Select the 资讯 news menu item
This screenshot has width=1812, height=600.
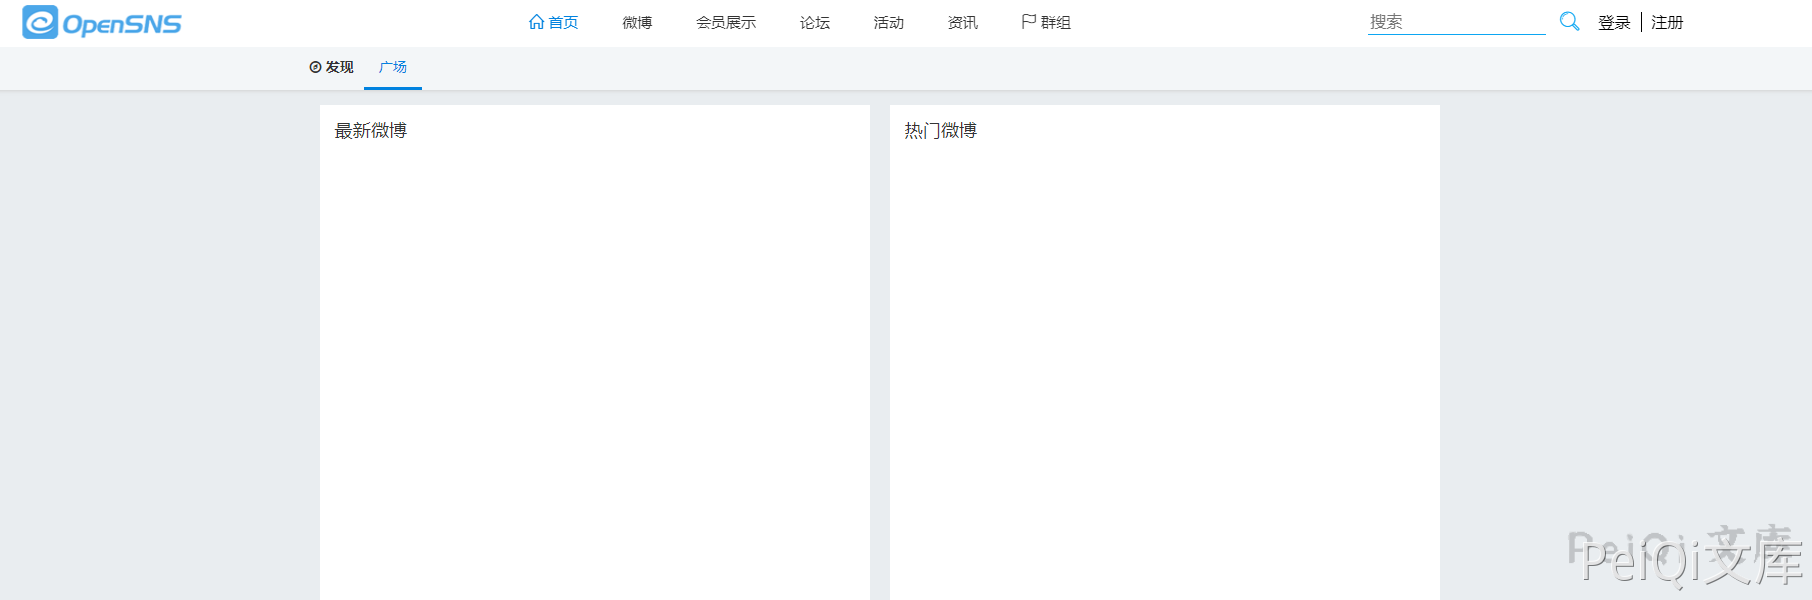coord(963,23)
